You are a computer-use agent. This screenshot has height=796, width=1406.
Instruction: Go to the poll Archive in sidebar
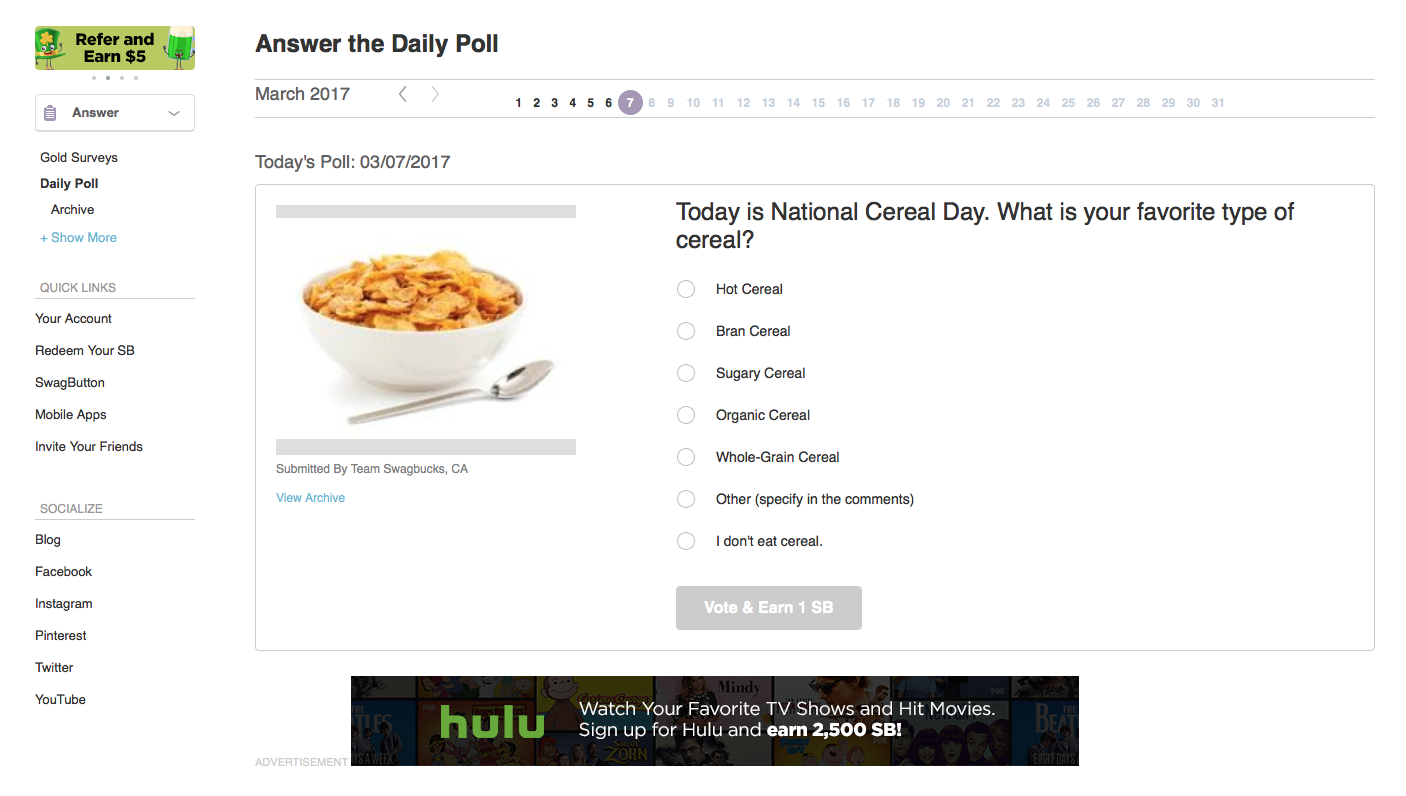pyautogui.click(x=72, y=210)
